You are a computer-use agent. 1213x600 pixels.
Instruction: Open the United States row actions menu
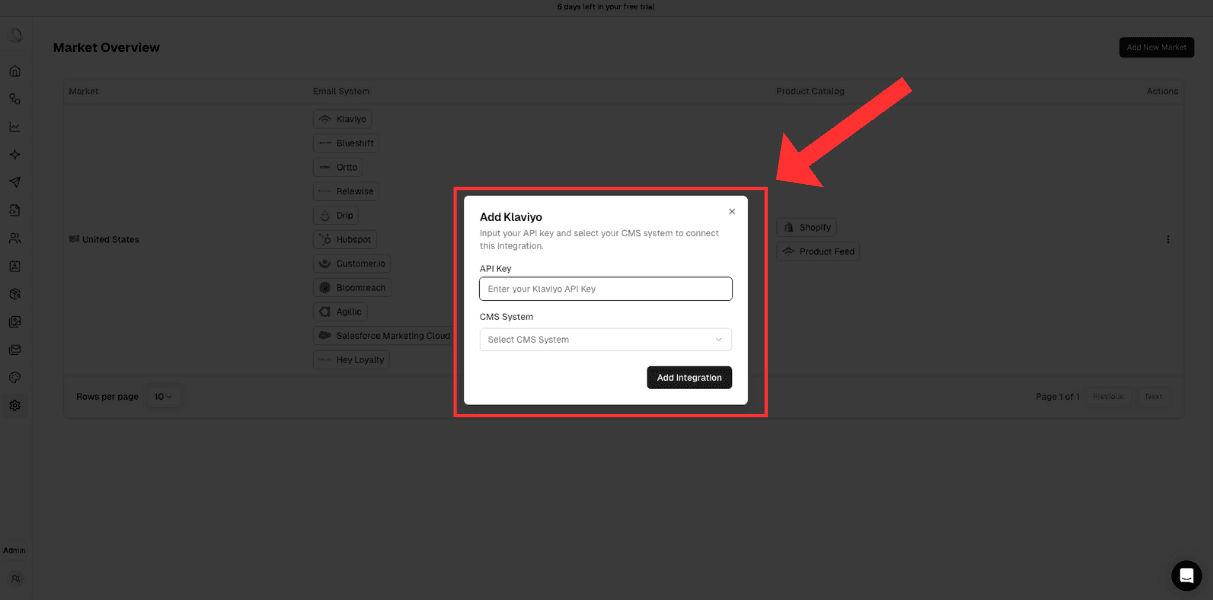(1168, 239)
